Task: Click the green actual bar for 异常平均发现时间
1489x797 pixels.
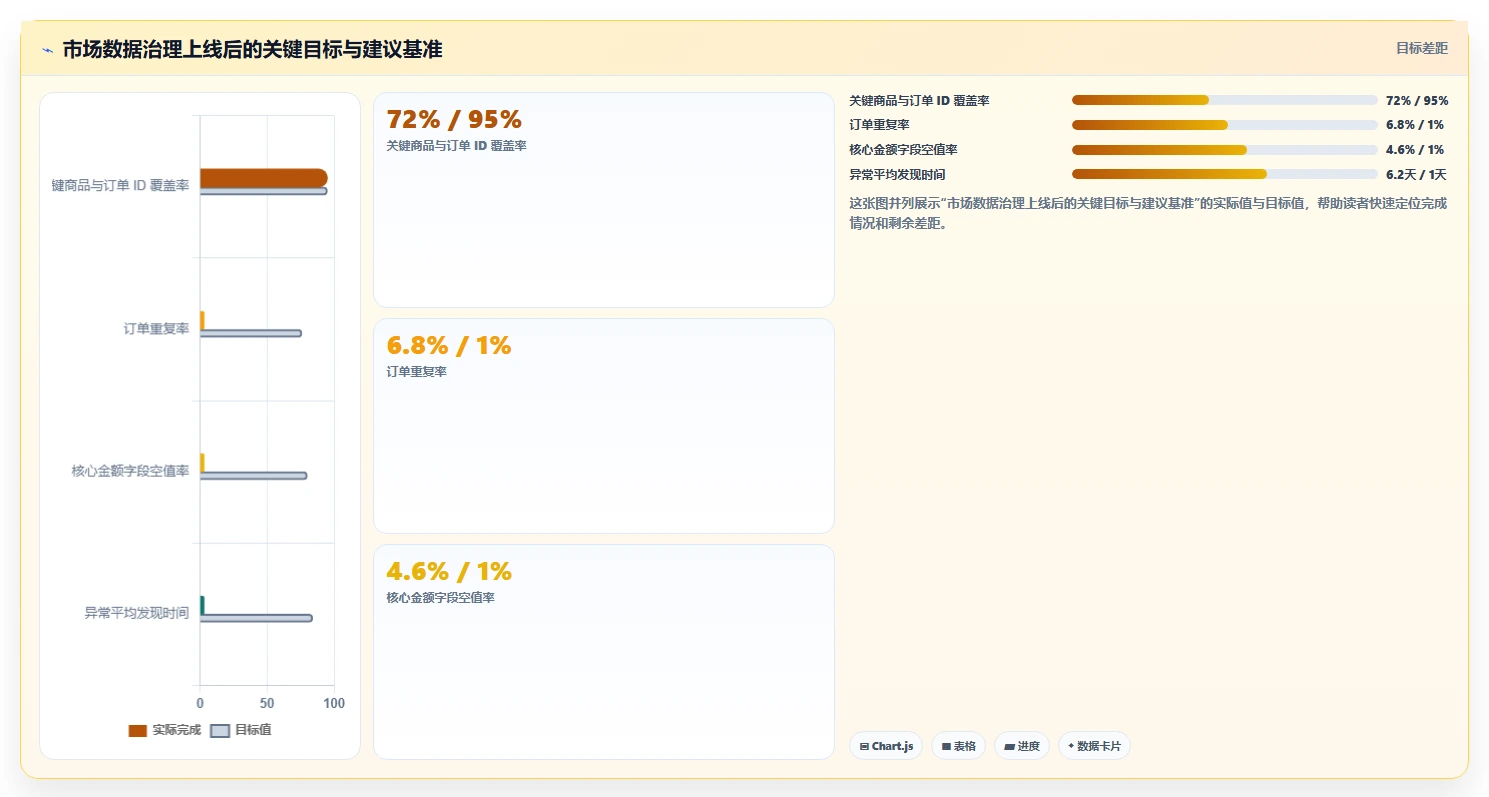Action: tap(202, 605)
